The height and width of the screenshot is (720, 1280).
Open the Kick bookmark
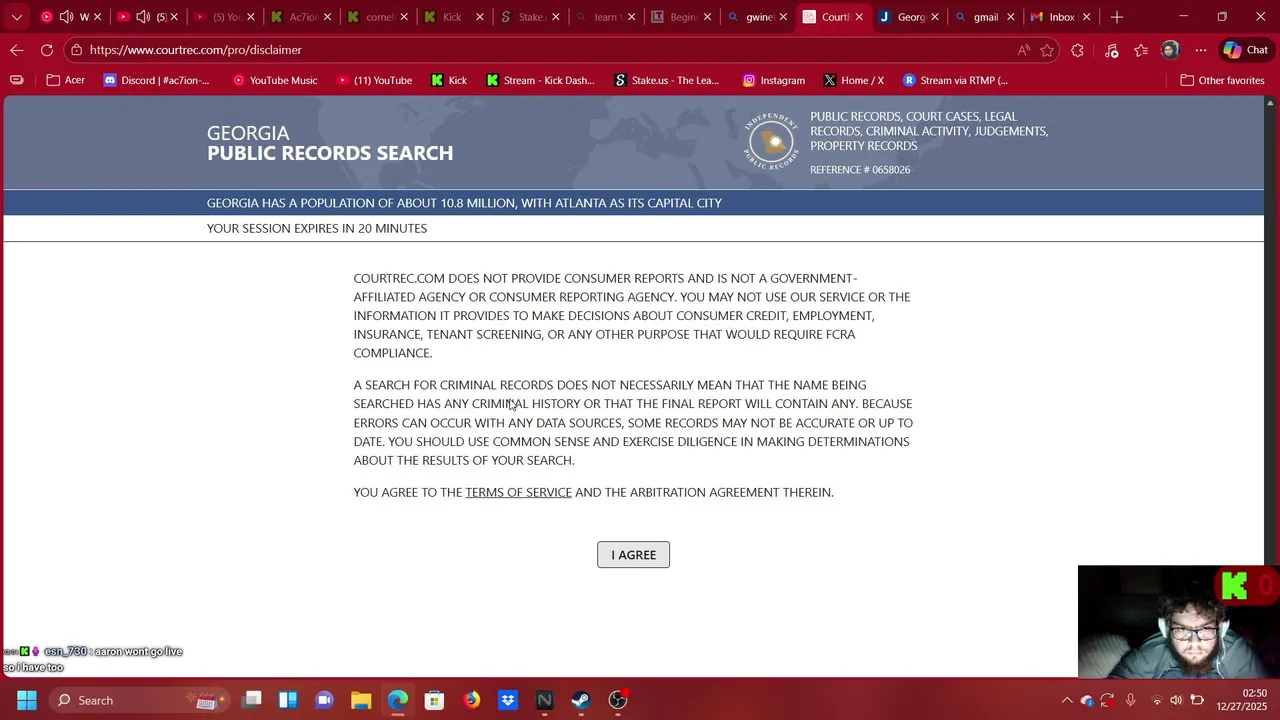click(x=449, y=80)
